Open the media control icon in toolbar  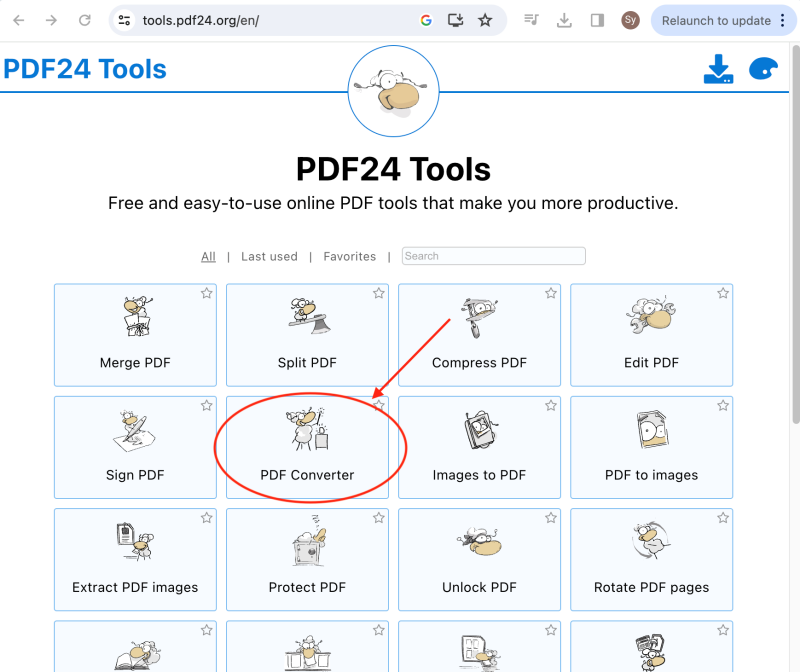click(x=531, y=20)
